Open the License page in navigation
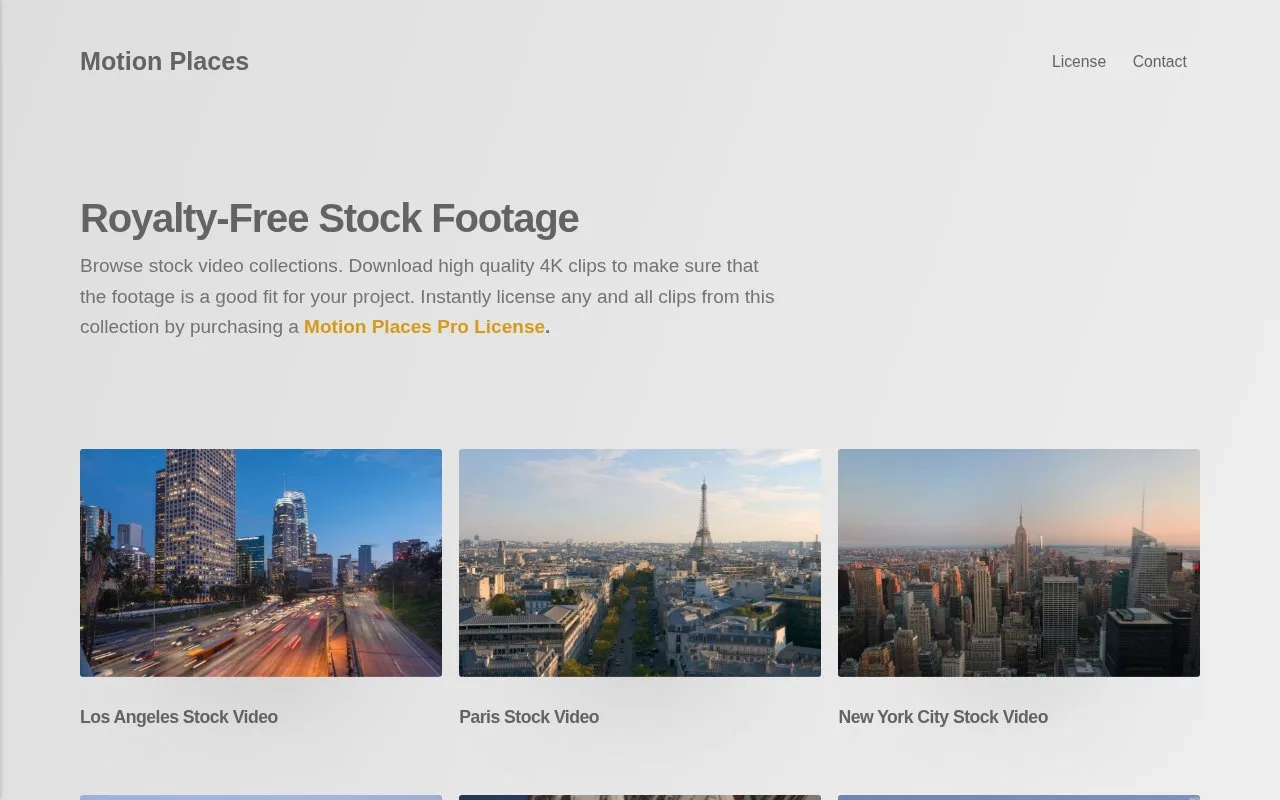This screenshot has width=1280, height=800. coord(1078,62)
